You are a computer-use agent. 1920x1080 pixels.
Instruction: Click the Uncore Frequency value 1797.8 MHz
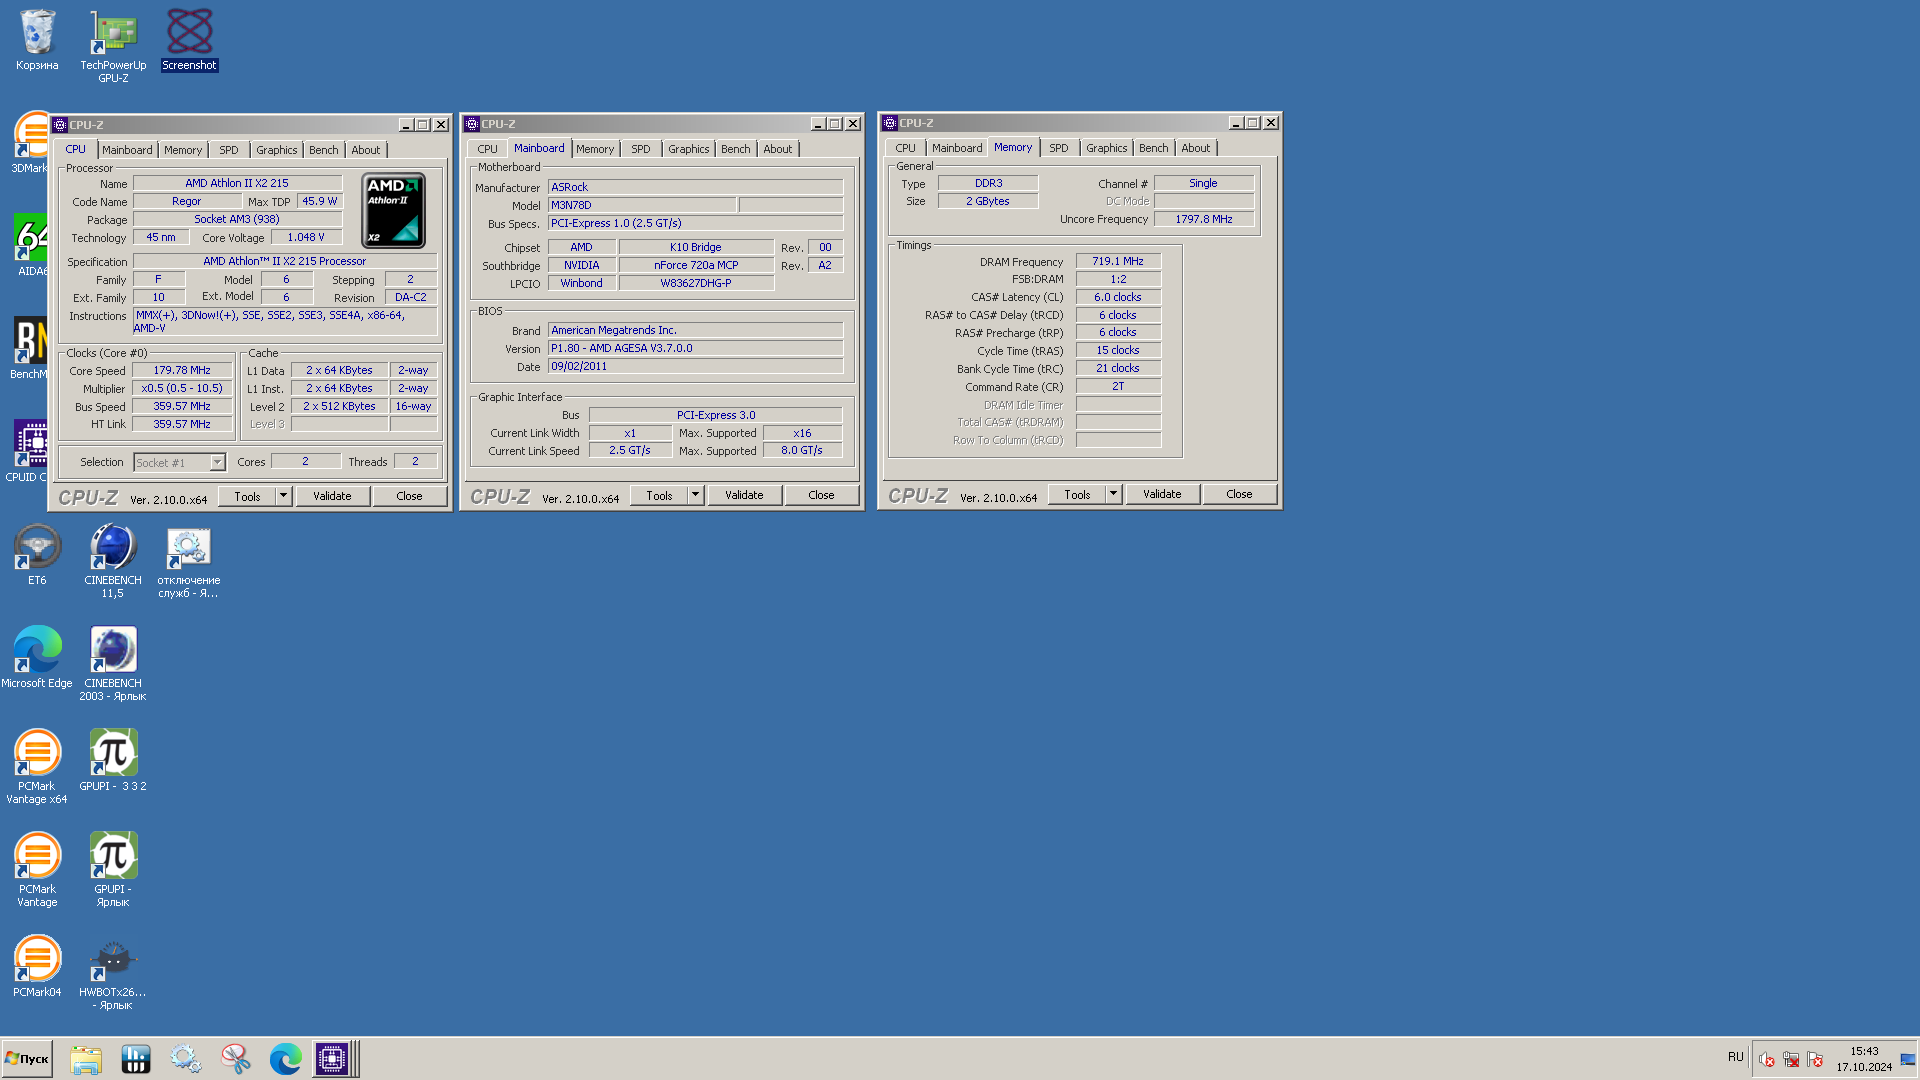tap(1204, 219)
